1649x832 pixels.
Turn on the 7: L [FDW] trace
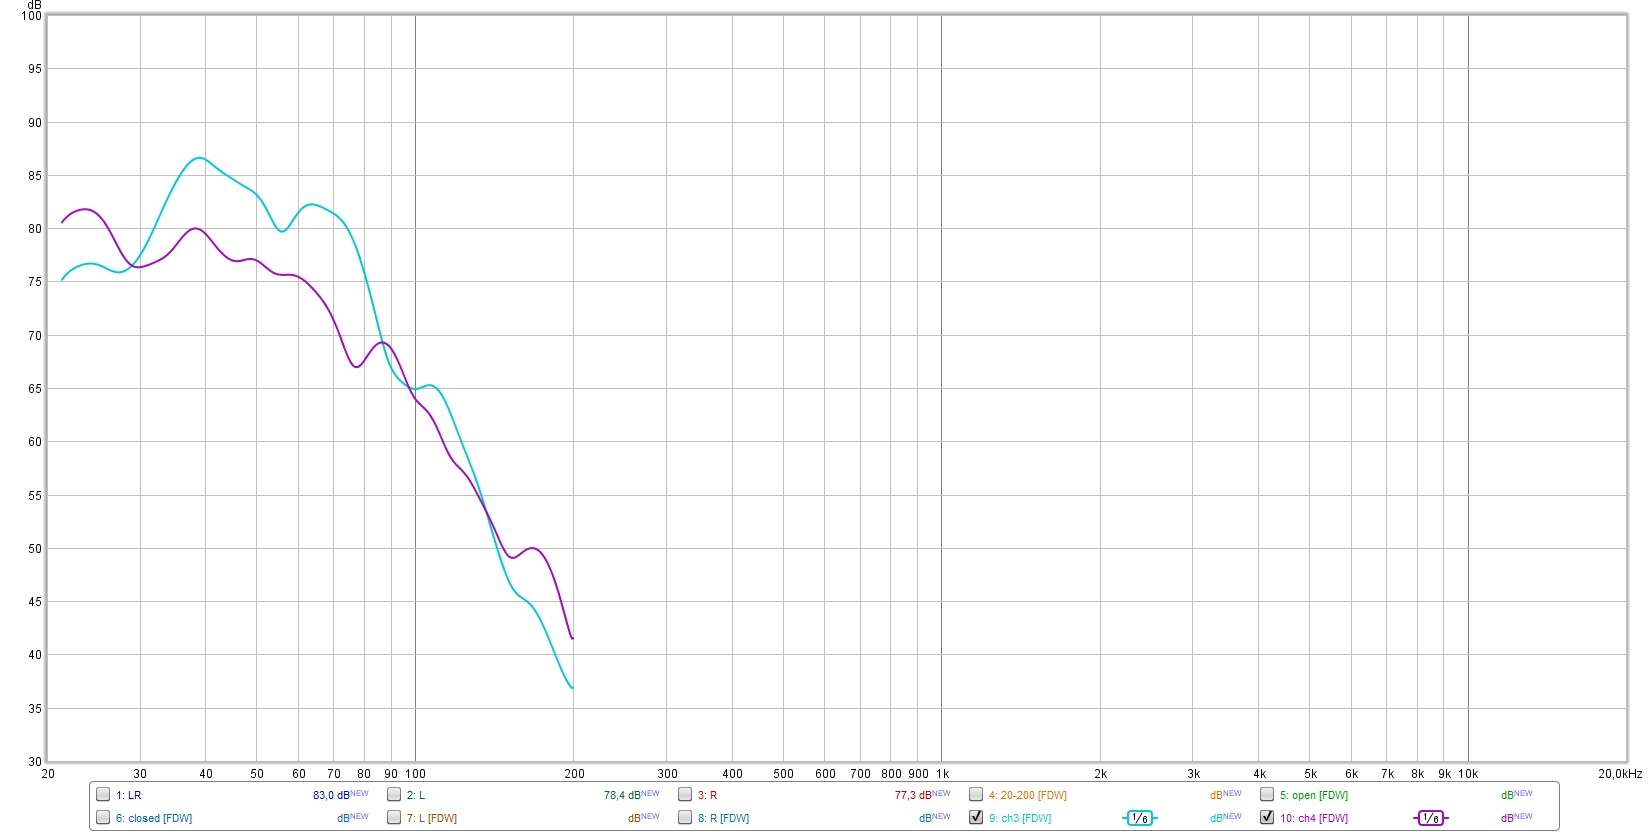click(394, 818)
